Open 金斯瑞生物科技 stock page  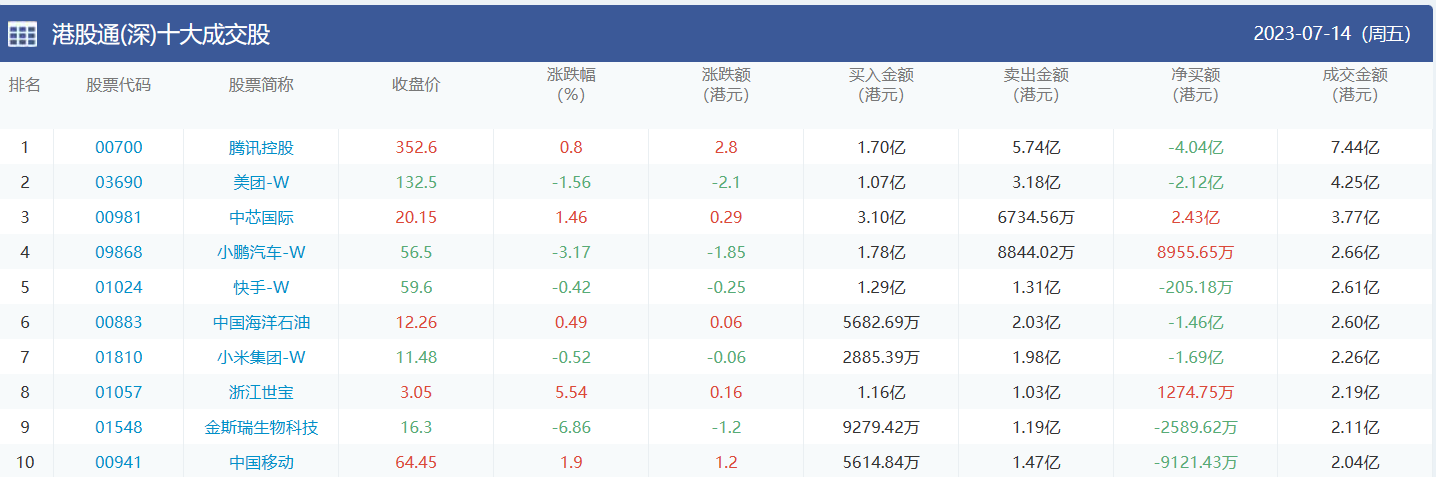pyautogui.click(x=261, y=428)
